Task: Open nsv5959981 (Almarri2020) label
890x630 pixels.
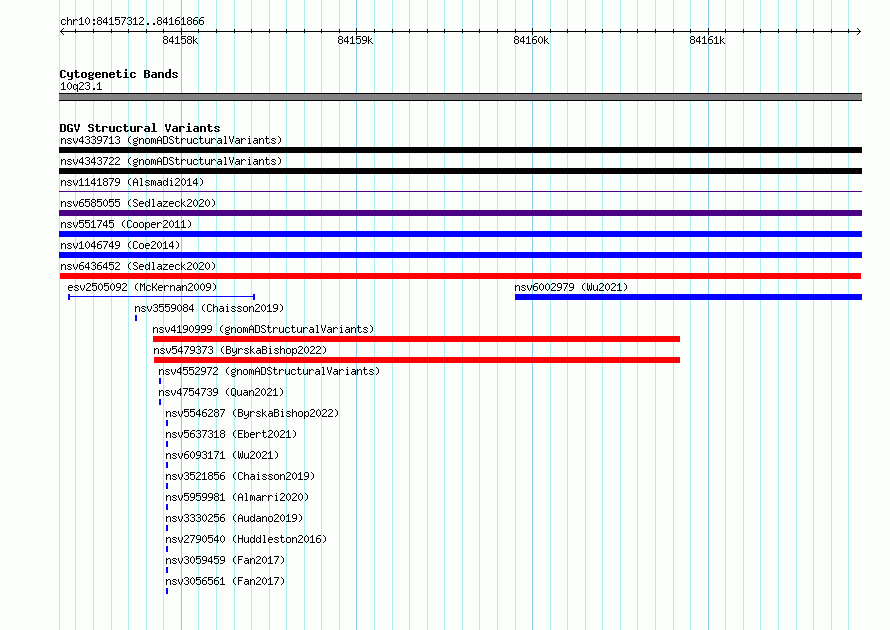Action: click(237, 497)
